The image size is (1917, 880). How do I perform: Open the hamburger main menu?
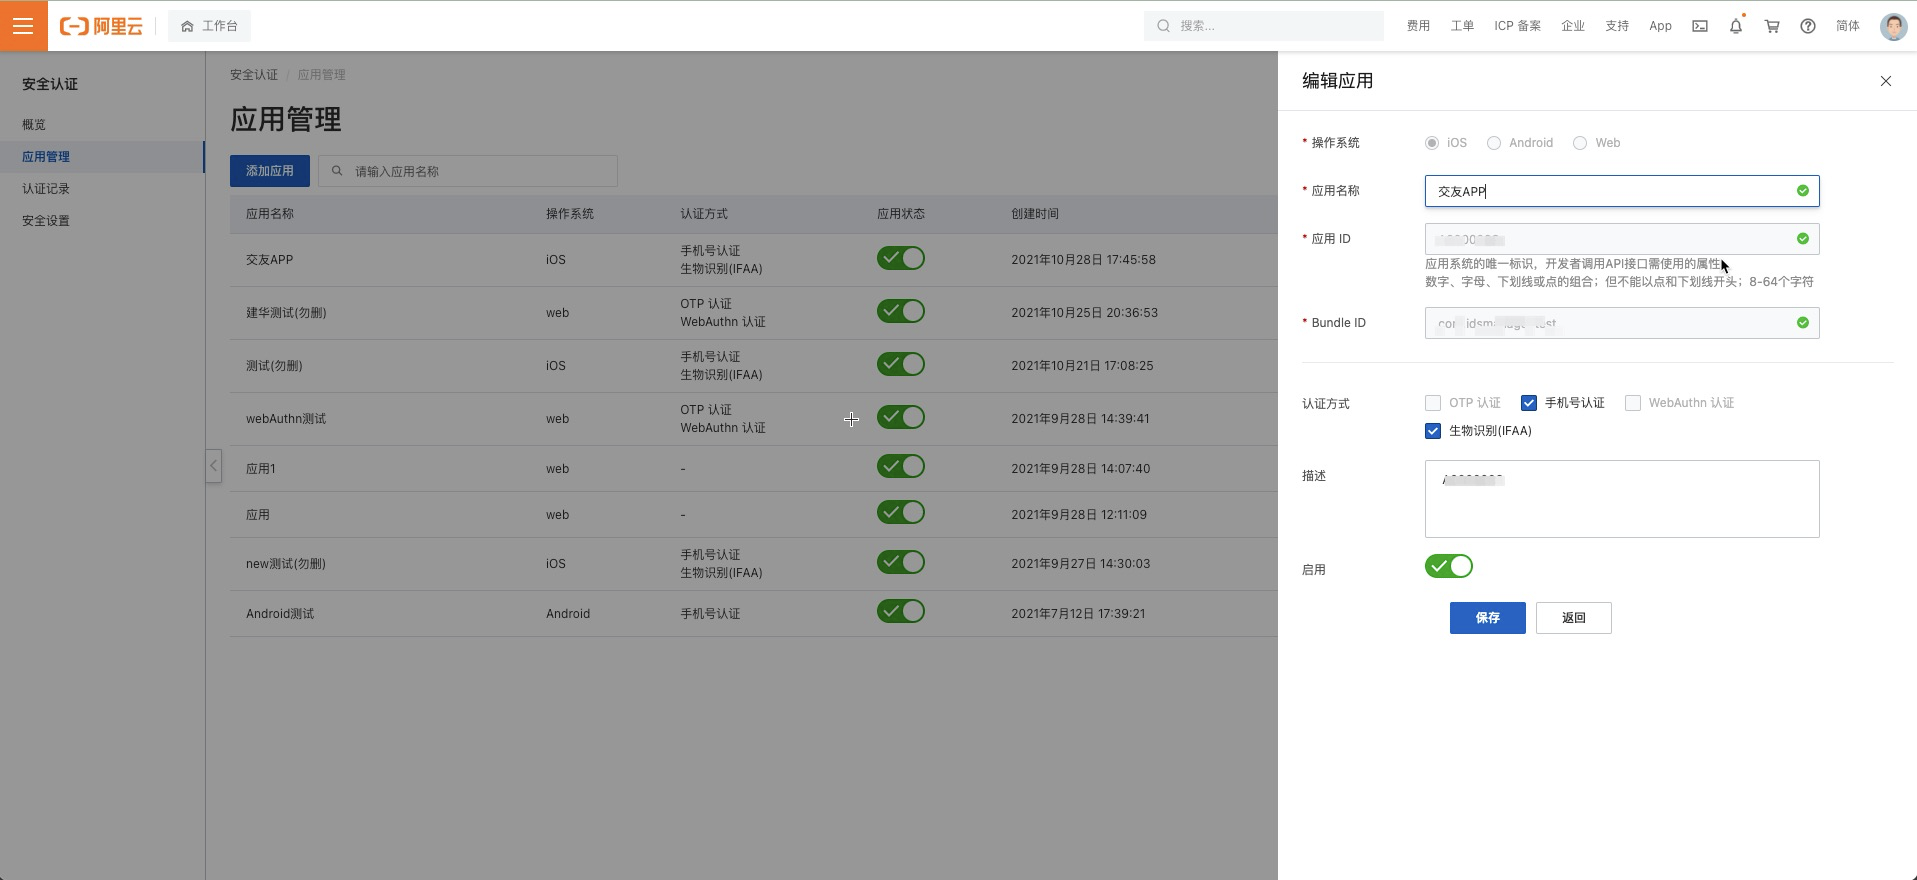(23, 26)
